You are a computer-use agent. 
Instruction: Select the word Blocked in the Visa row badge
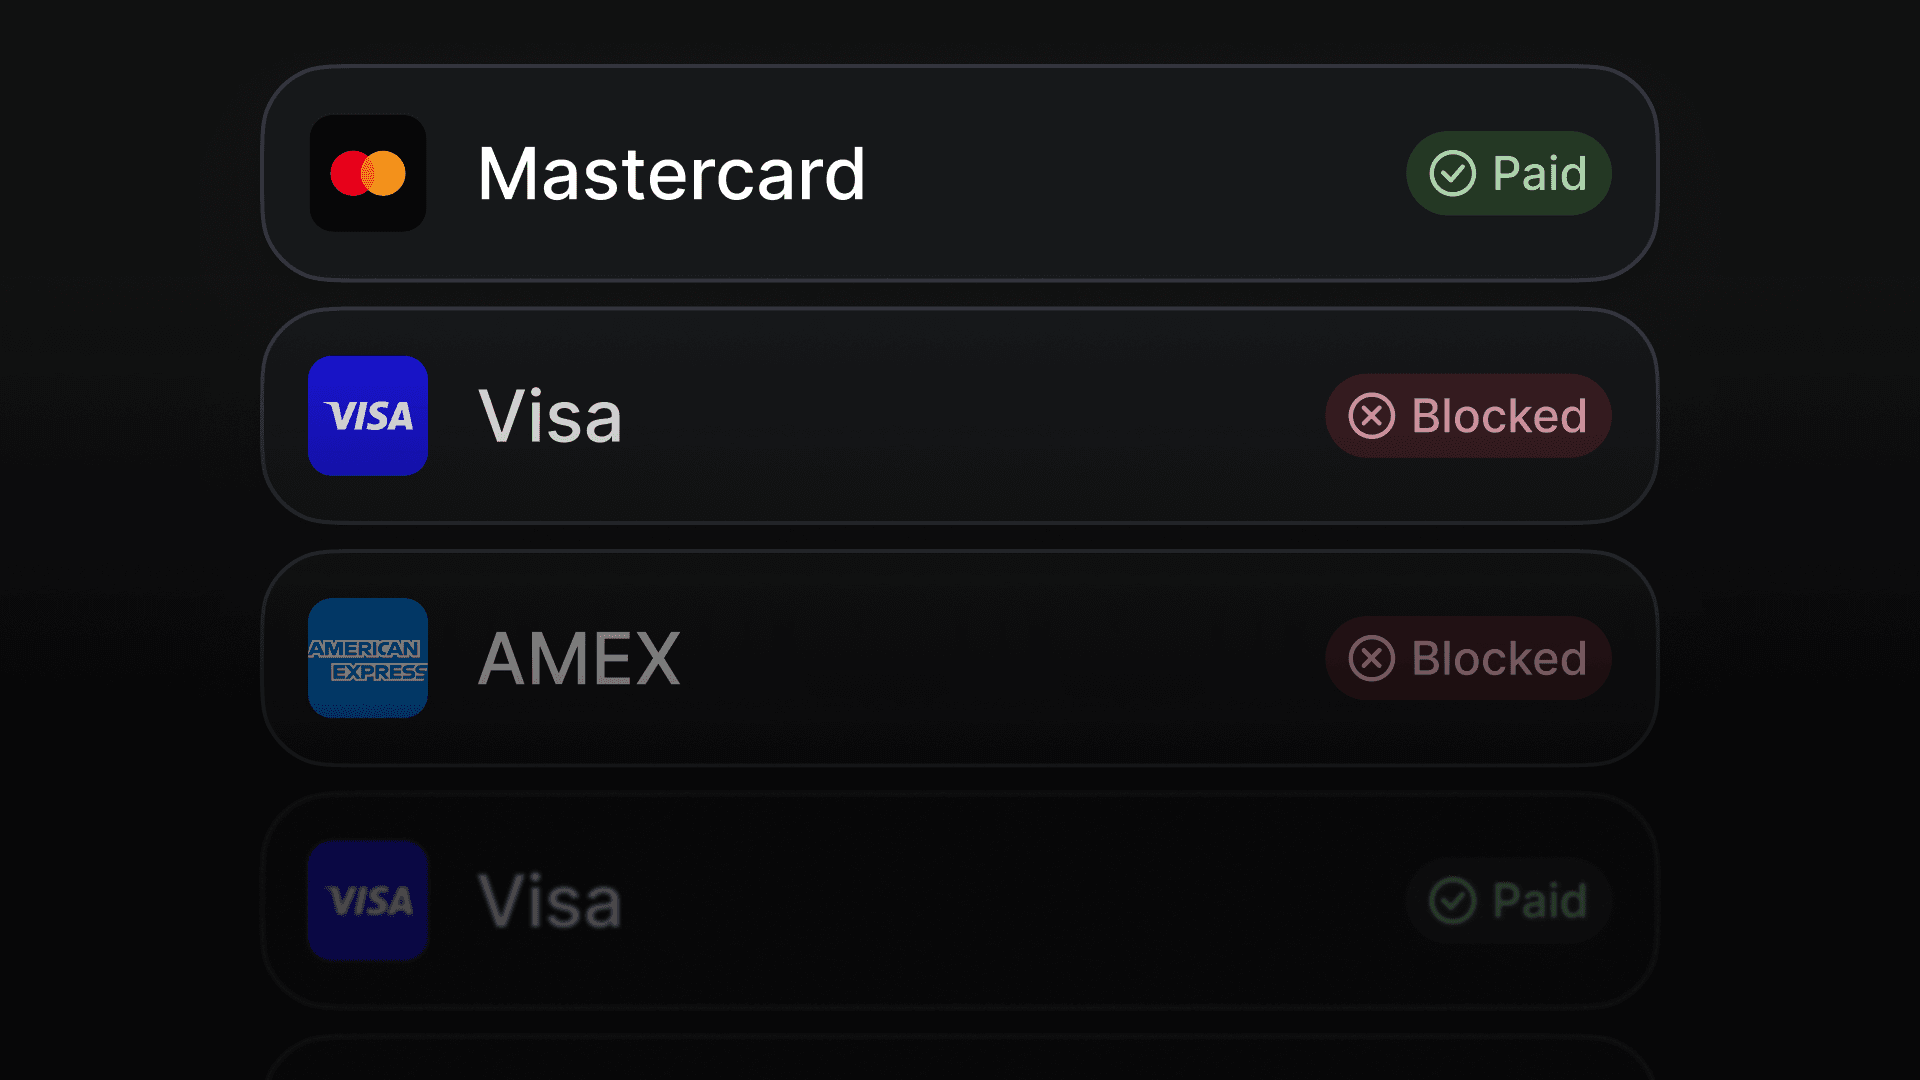pyautogui.click(x=1499, y=416)
